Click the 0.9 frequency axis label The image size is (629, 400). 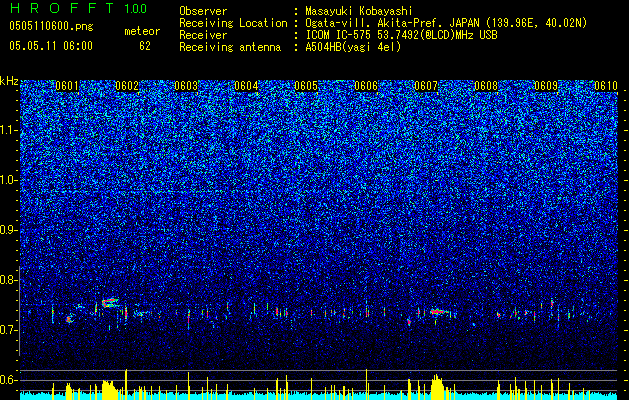[8, 230]
